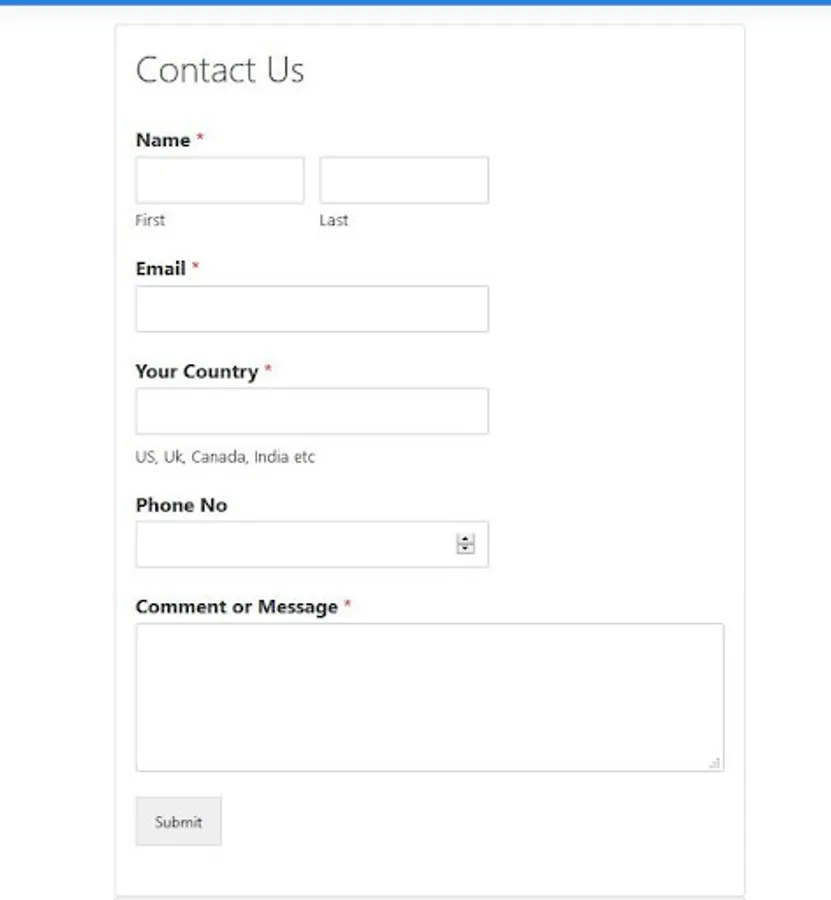Click the Comment or Message textarea

[430, 697]
